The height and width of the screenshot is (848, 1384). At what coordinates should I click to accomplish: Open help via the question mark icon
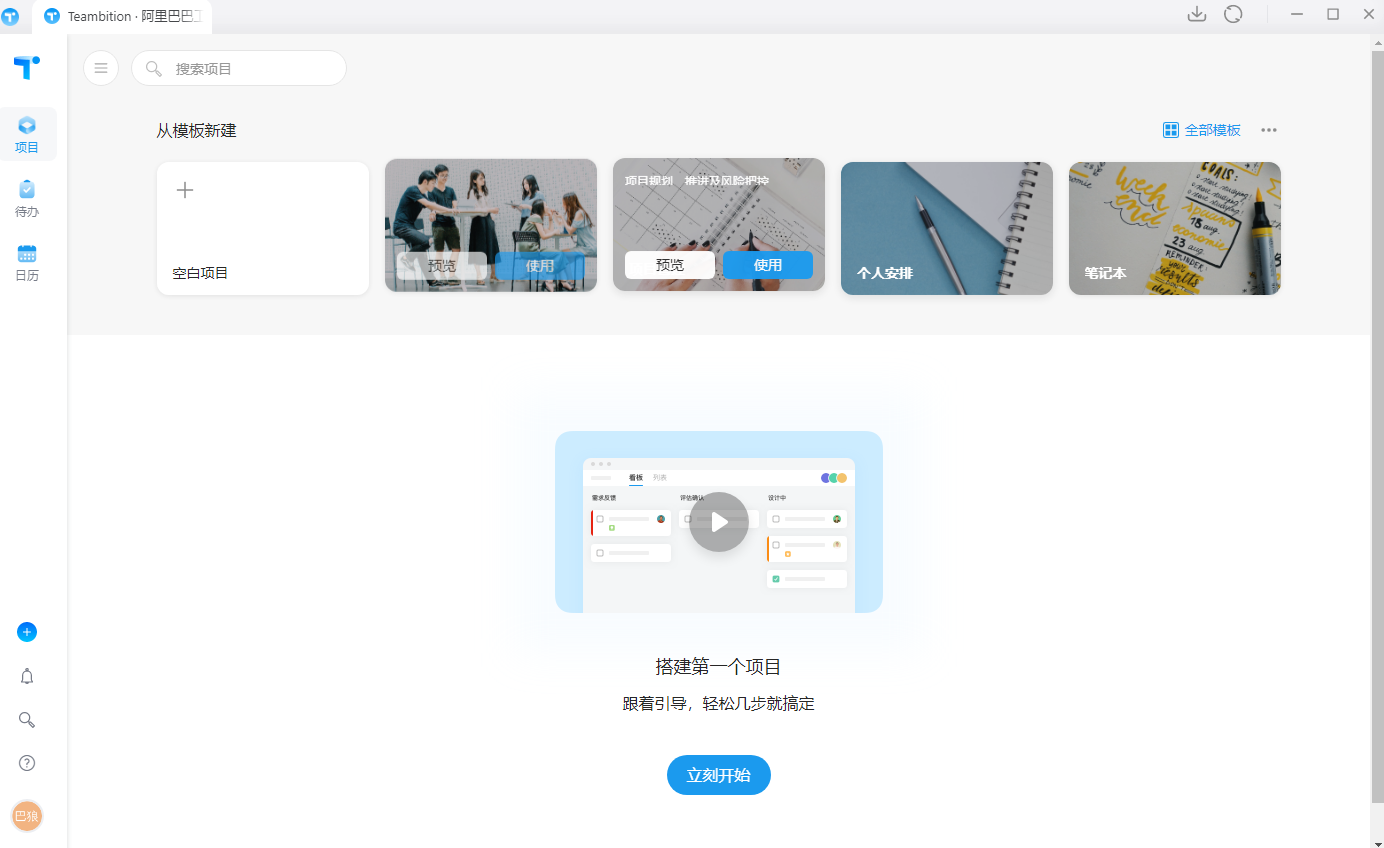27,763
